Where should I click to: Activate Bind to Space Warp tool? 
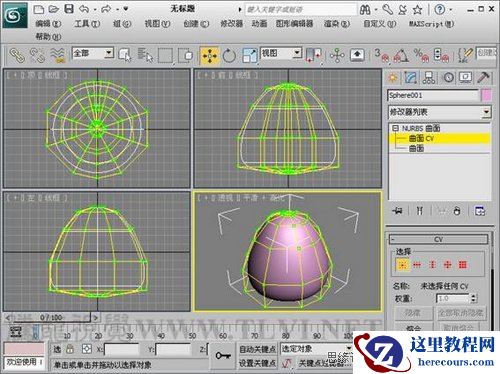[x=57, y=56]
